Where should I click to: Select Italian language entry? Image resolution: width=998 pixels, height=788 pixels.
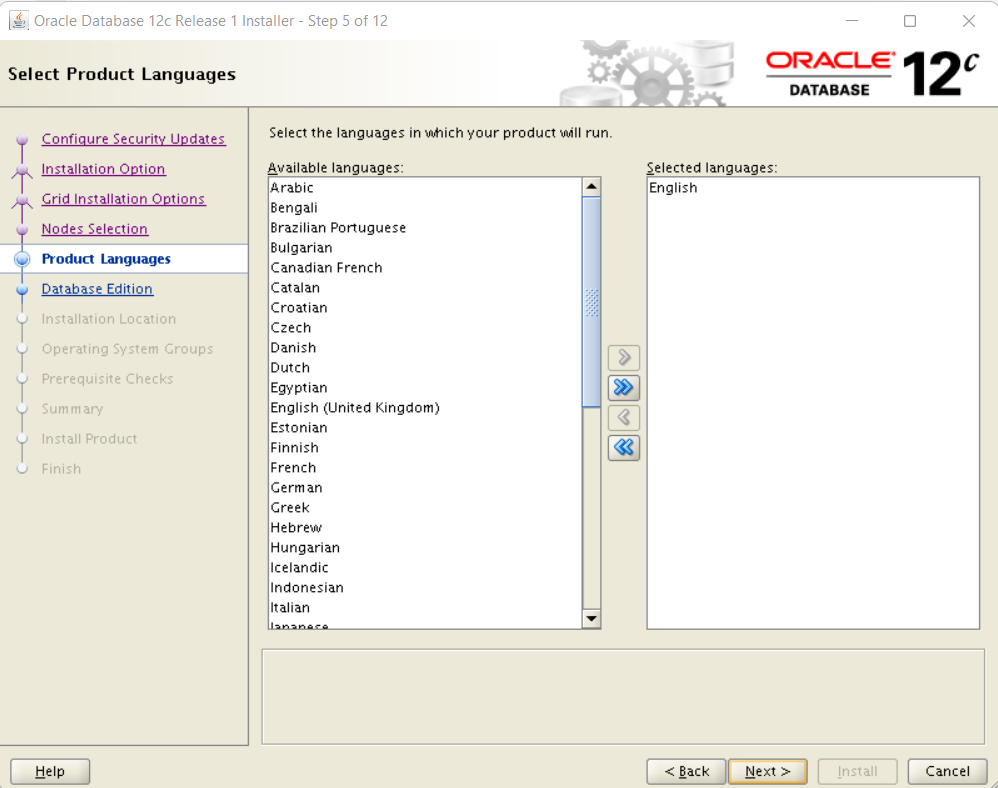(x=425, y=607)
